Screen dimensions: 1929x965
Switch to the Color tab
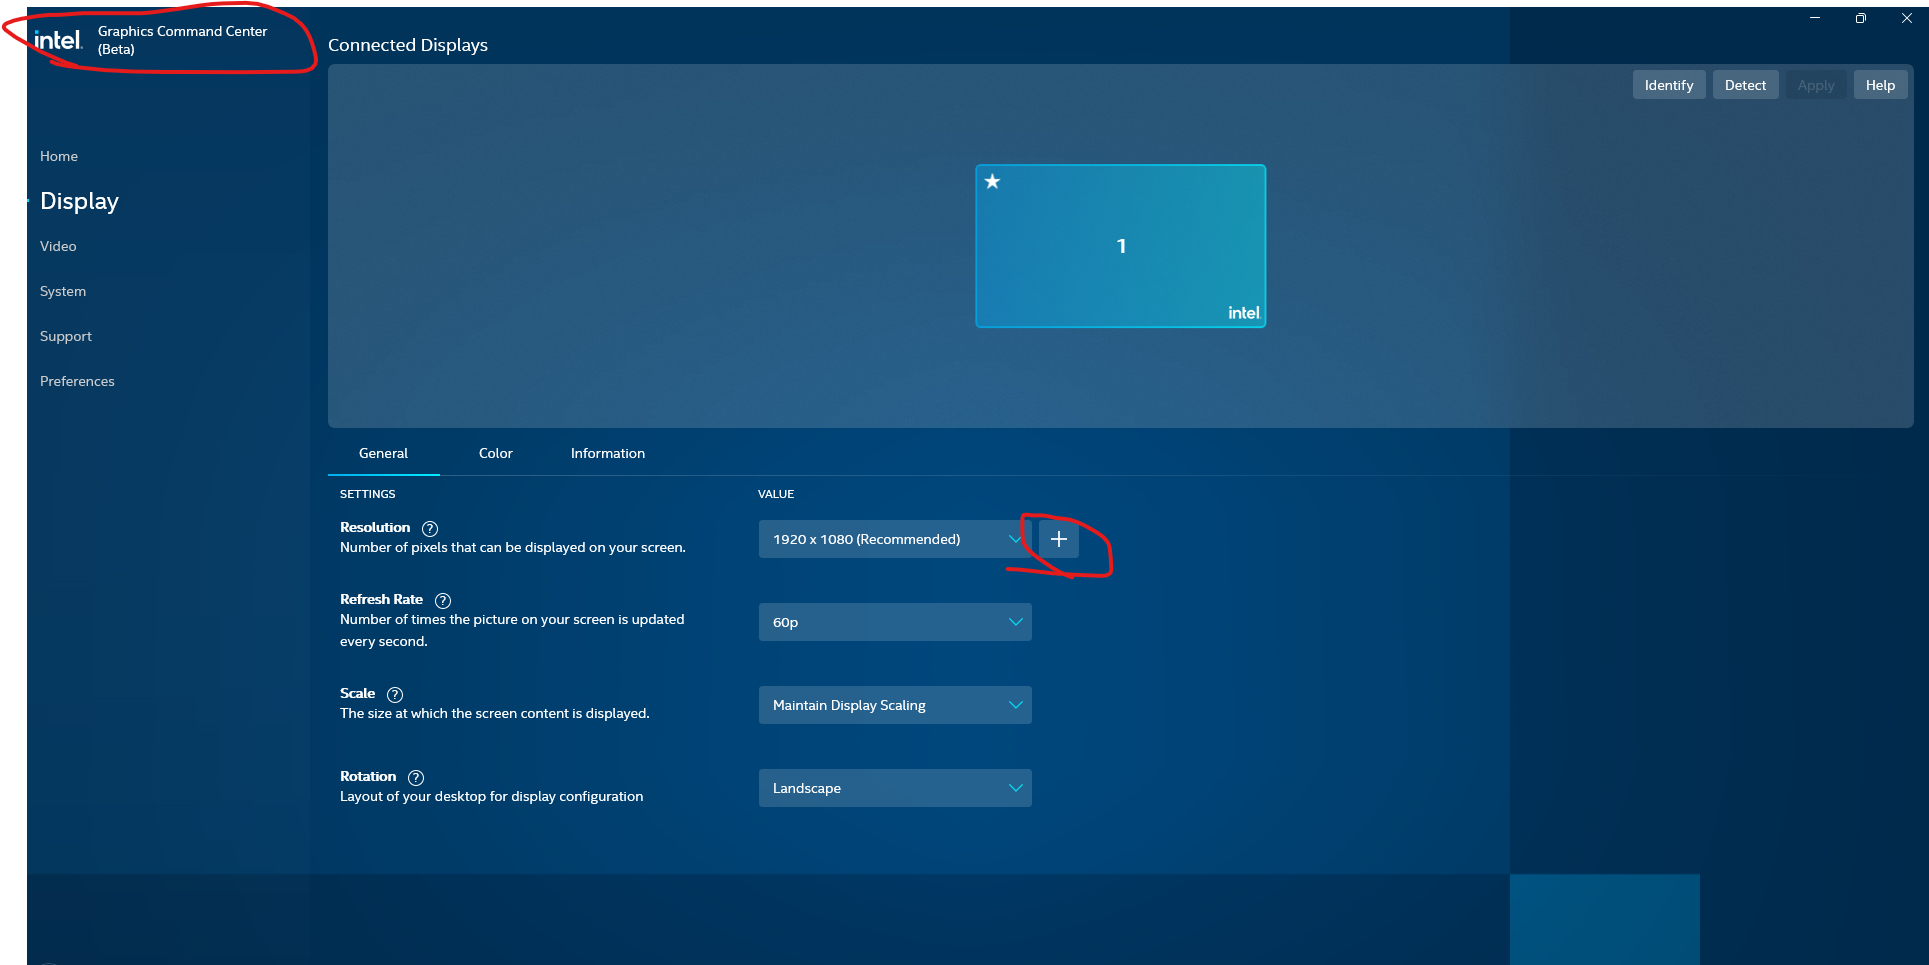pyautogui.click(x=495, y=453)
